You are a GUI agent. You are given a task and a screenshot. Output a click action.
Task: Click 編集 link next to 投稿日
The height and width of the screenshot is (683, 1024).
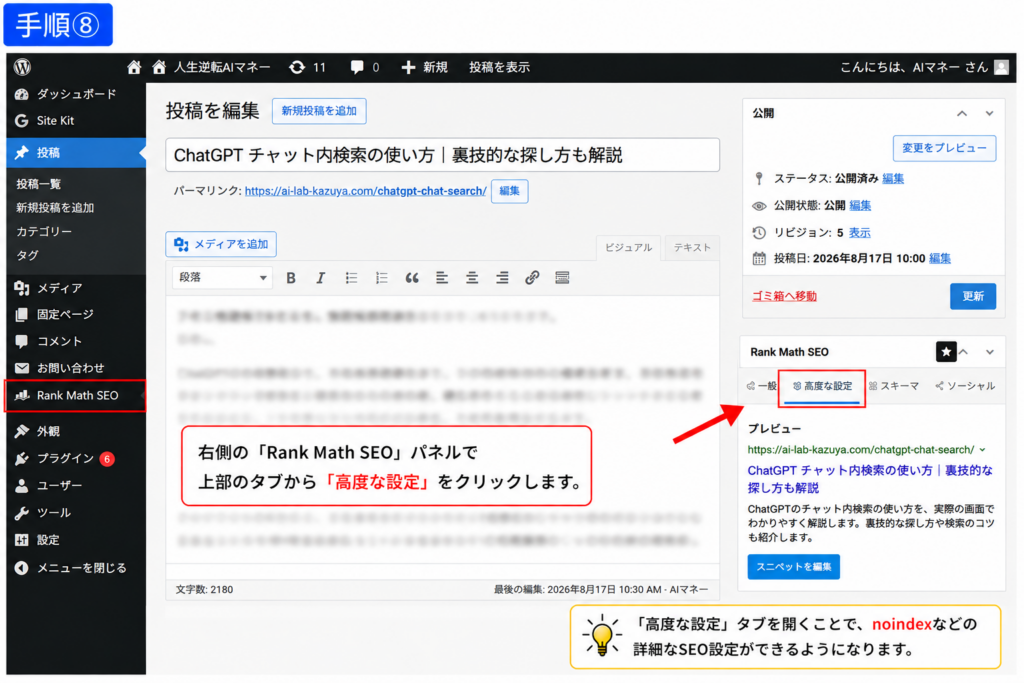pyautogui.click(x=940, y=259)
